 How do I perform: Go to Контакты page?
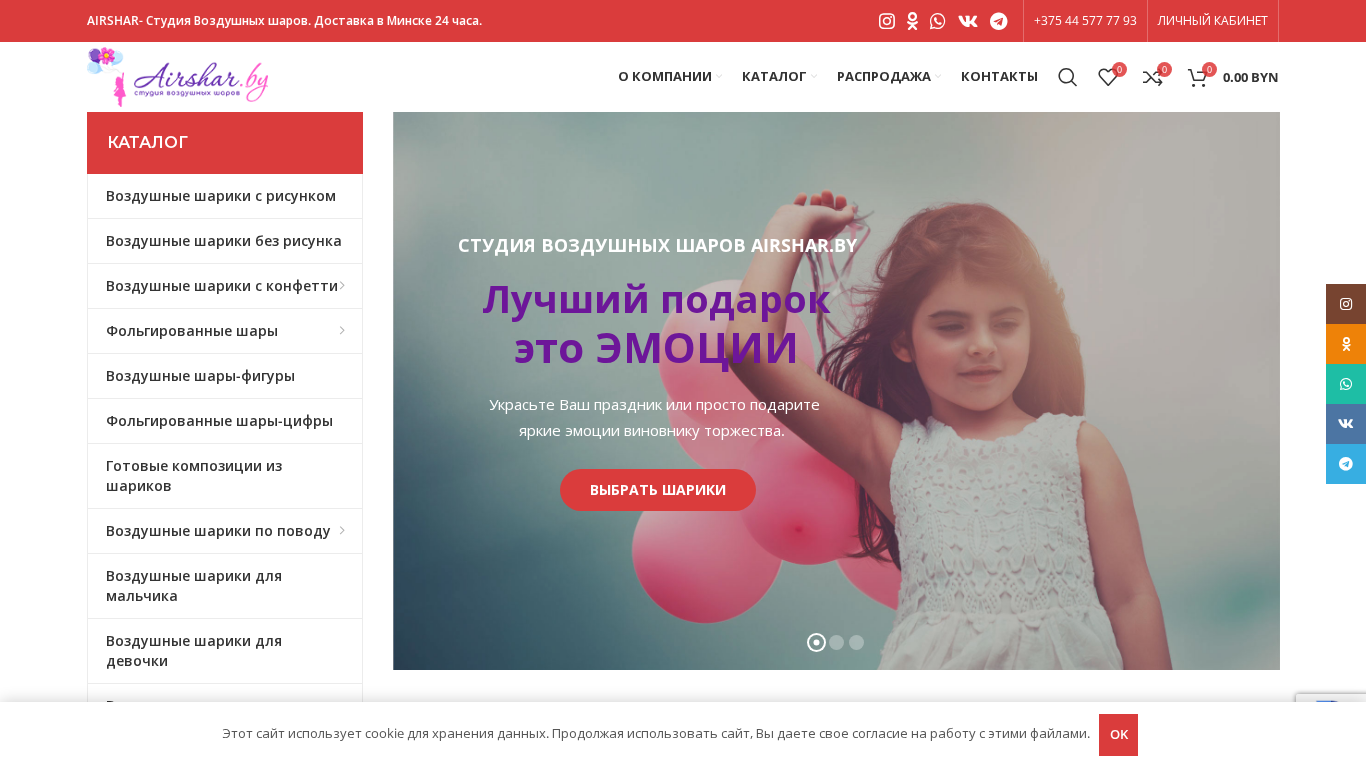tap(999, 77)
